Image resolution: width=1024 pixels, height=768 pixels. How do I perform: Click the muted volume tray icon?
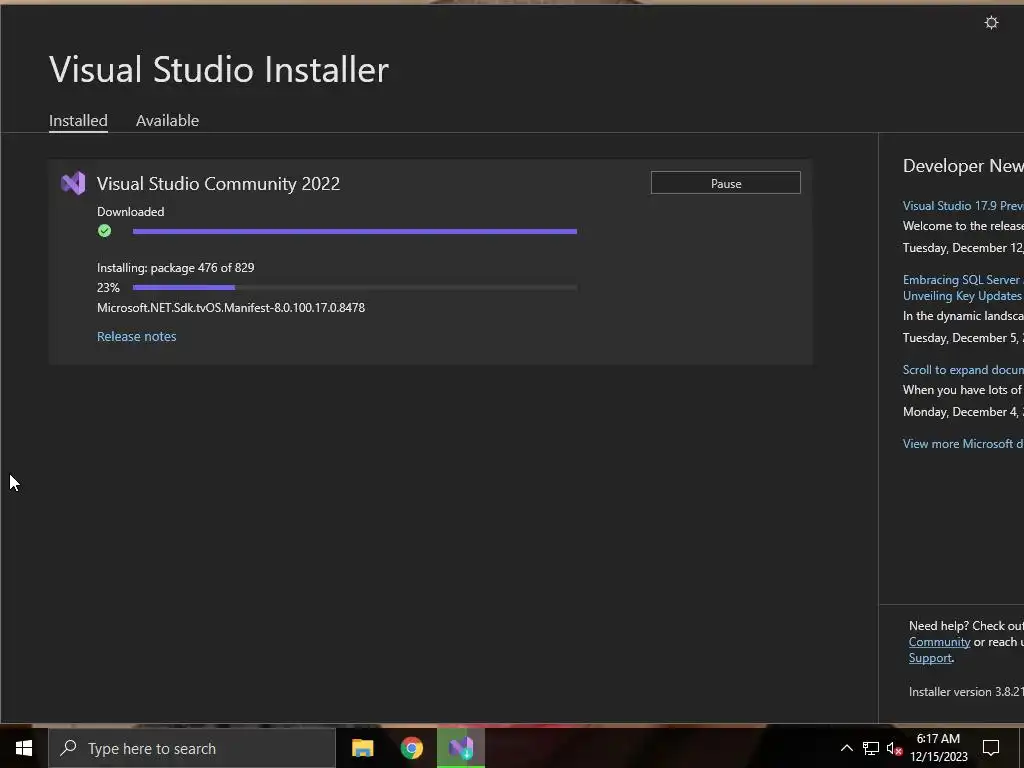pyautogui.click(x=894, y=748)
